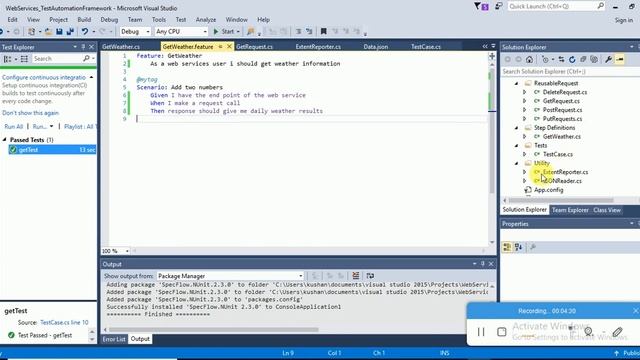Click Run All in Test Explorer
Screen dimensions: 640x360
click(x=13, y=127)
